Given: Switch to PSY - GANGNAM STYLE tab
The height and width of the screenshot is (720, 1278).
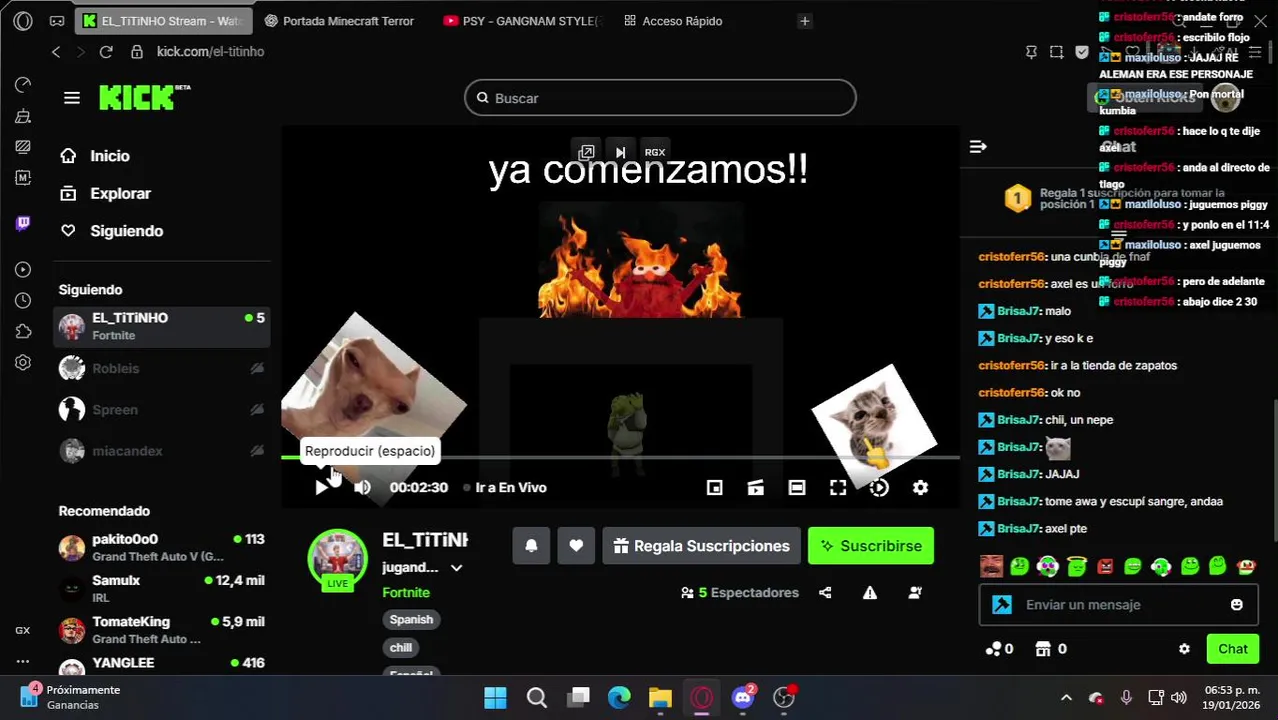Looking at the screenshot, I should [x=522, y=20].
